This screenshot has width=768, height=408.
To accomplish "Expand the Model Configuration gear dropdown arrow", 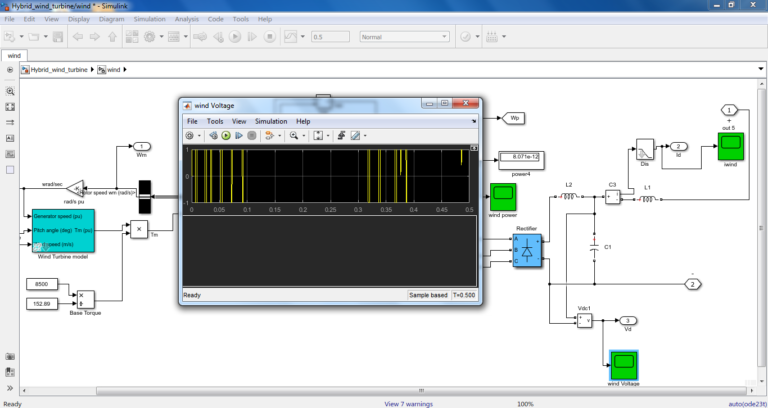I will coord(161,37).
